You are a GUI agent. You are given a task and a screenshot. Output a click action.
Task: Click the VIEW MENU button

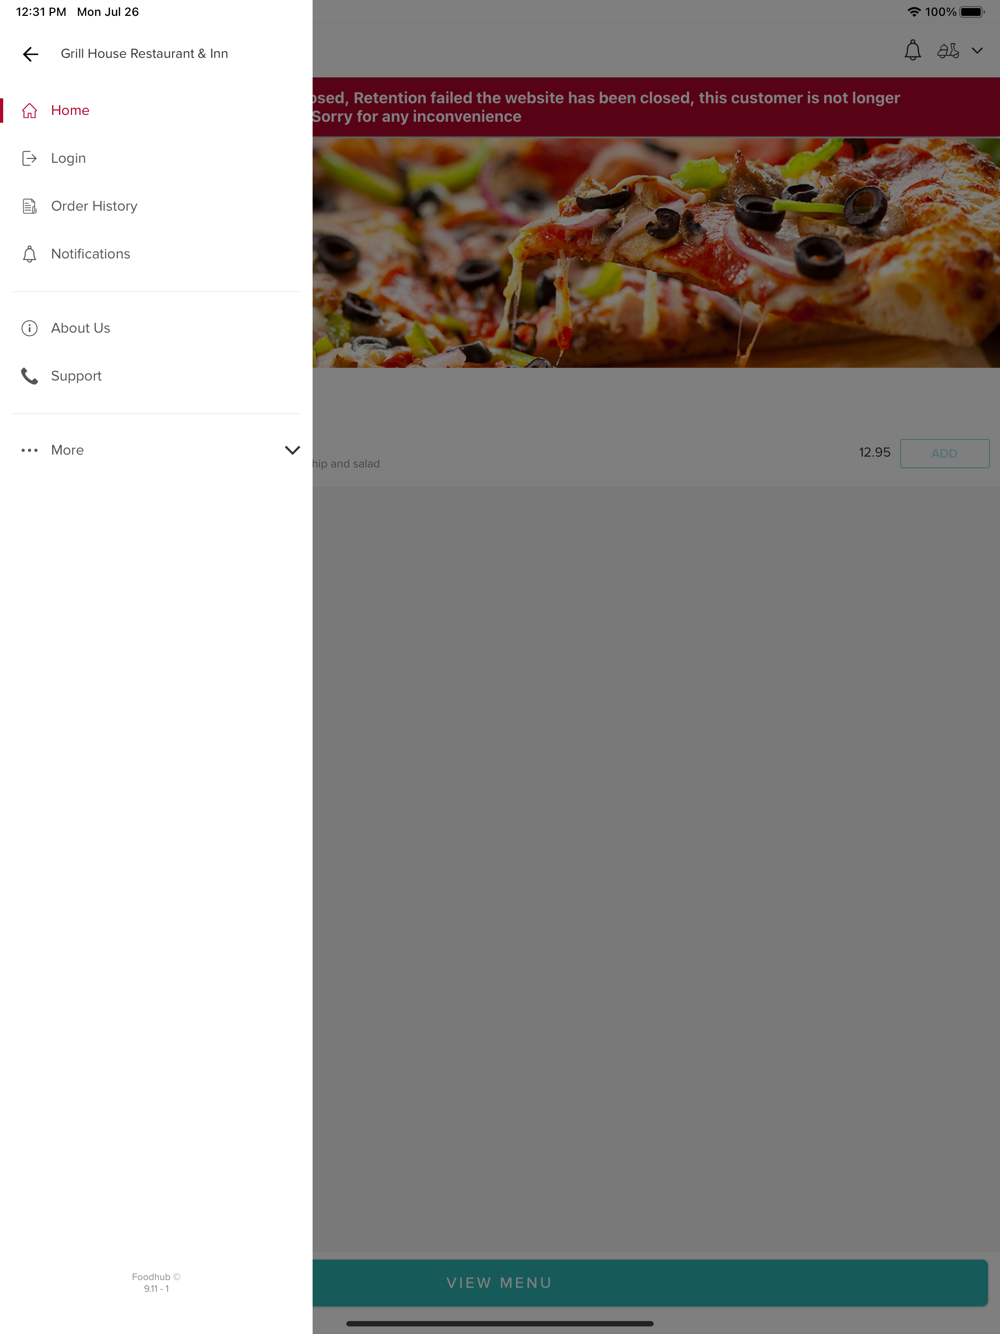tap(650, 1283)
